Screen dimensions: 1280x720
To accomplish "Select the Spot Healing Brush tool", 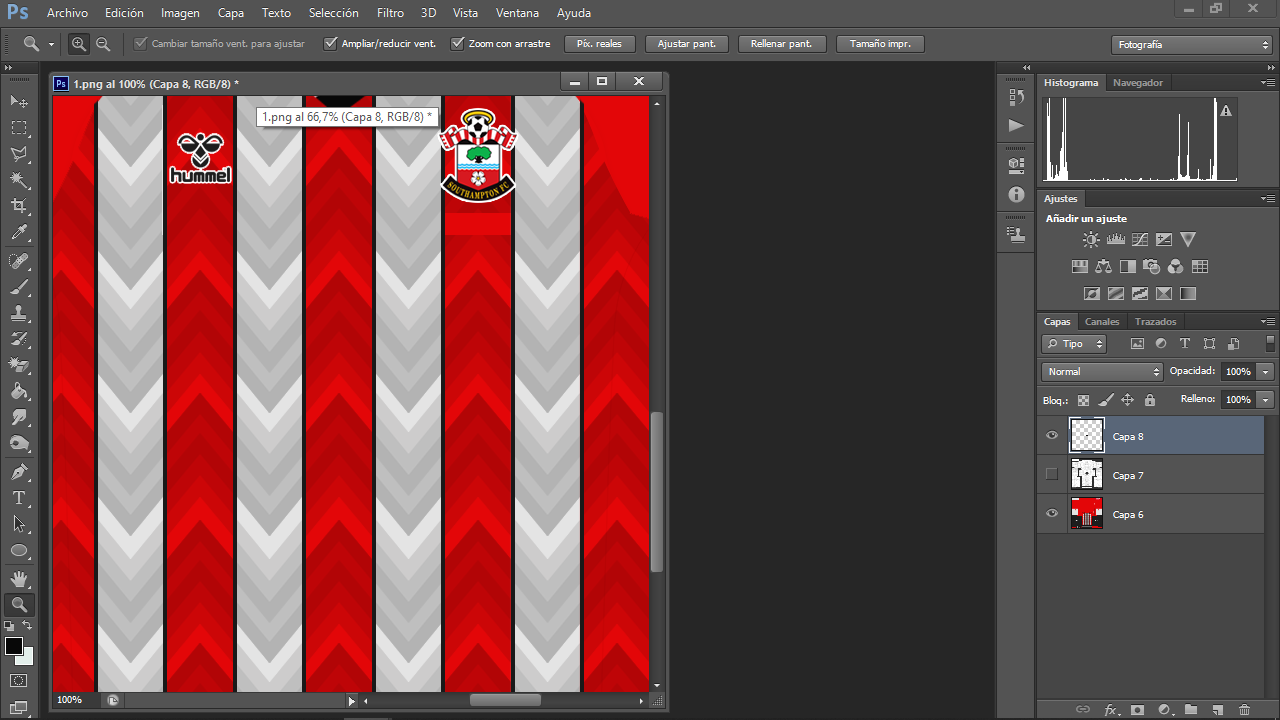I will 19,261.
